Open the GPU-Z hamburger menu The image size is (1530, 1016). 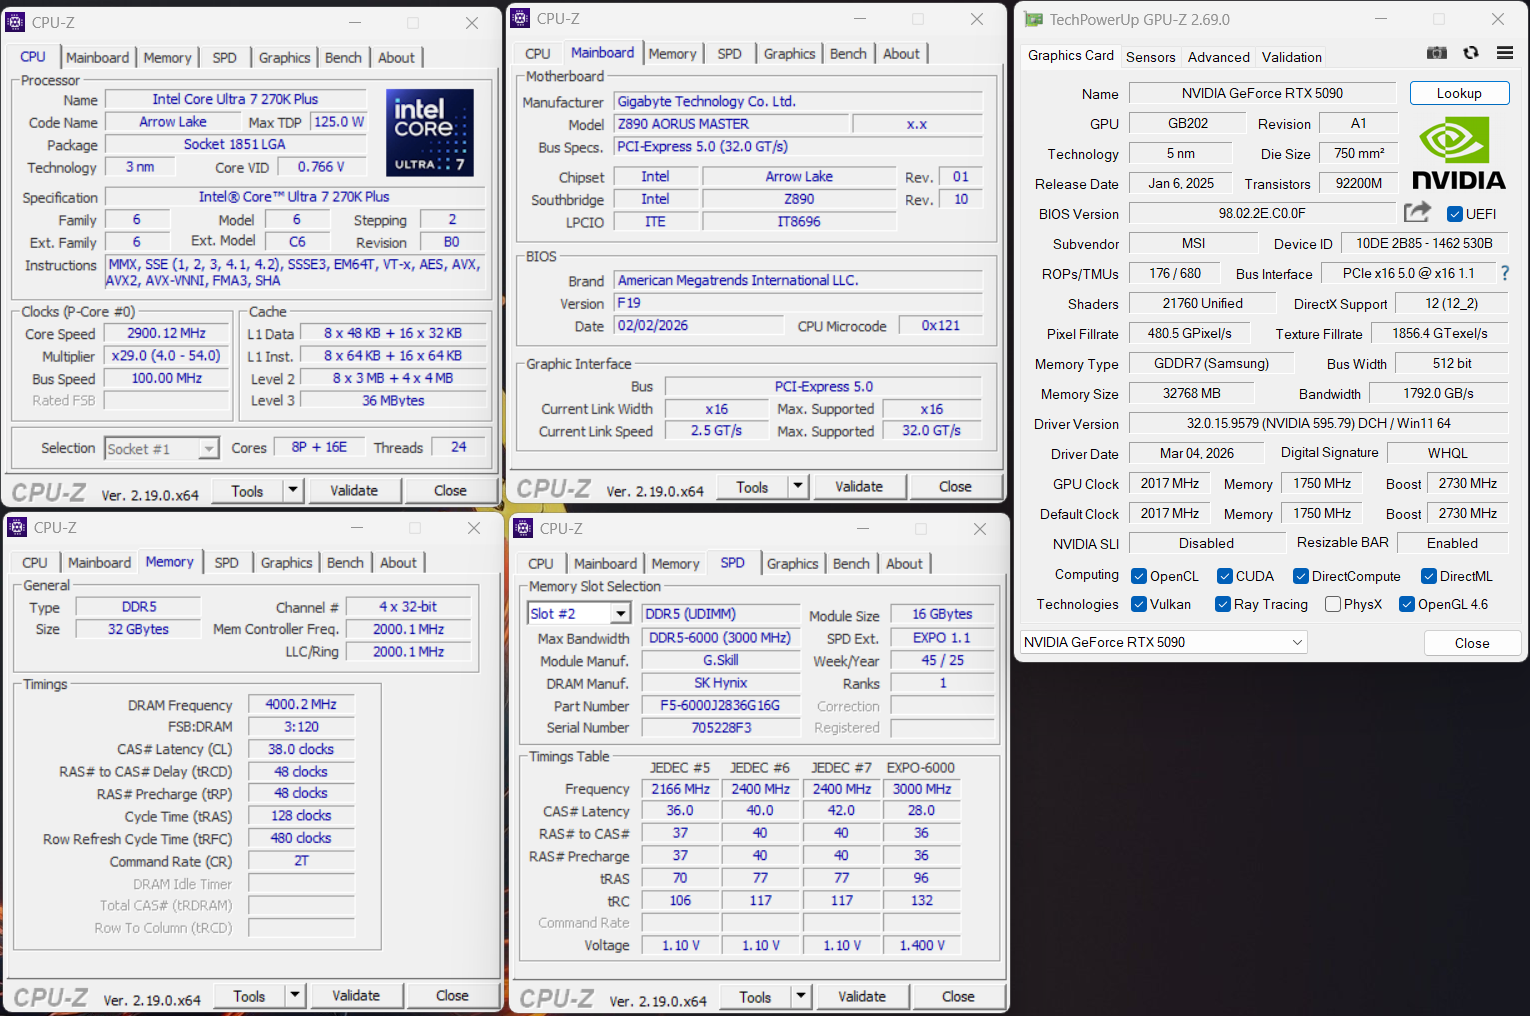(1504, 53)
